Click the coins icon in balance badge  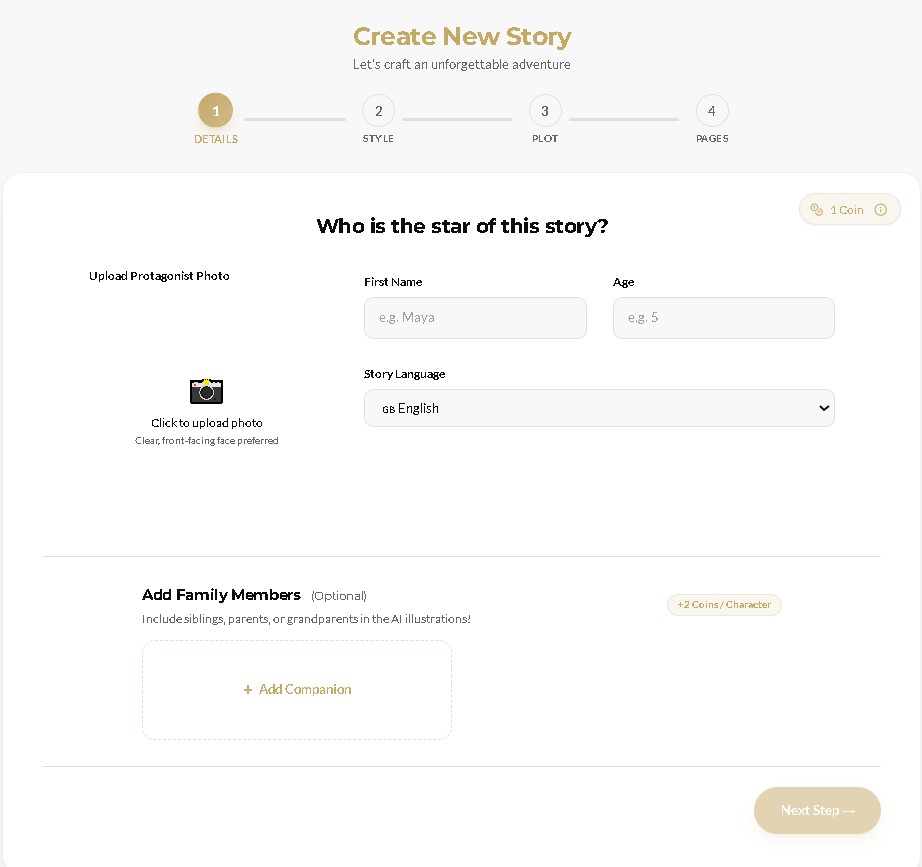(817, 210)
